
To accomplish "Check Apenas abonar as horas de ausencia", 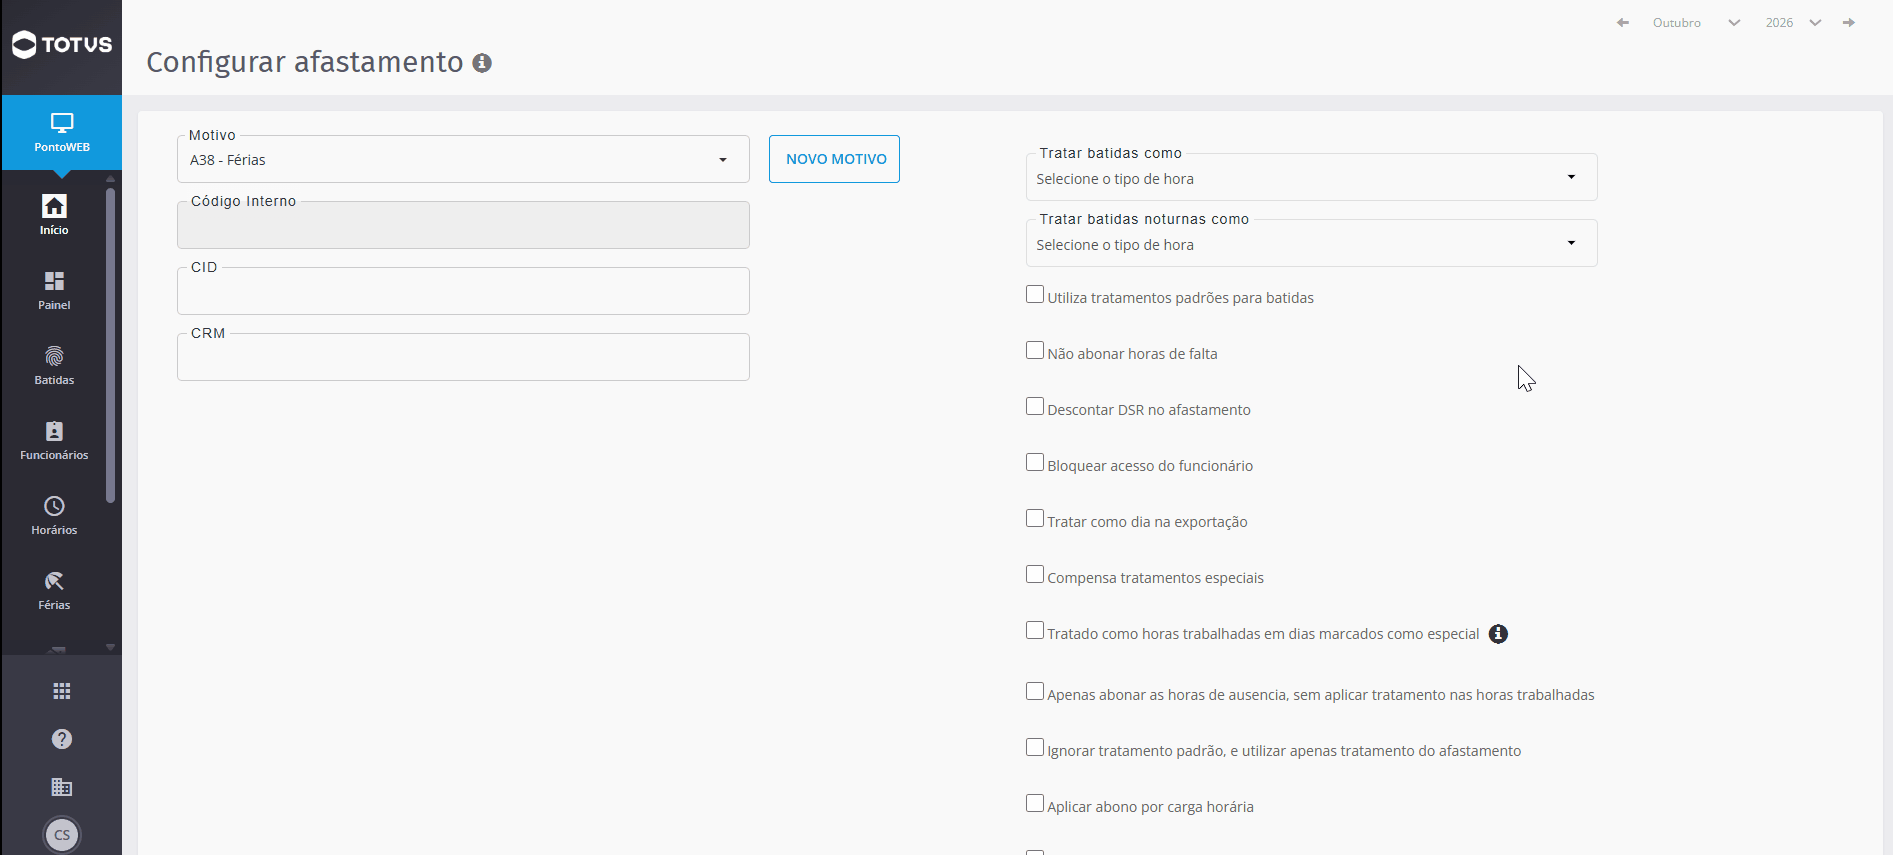I will [1035, 692].
